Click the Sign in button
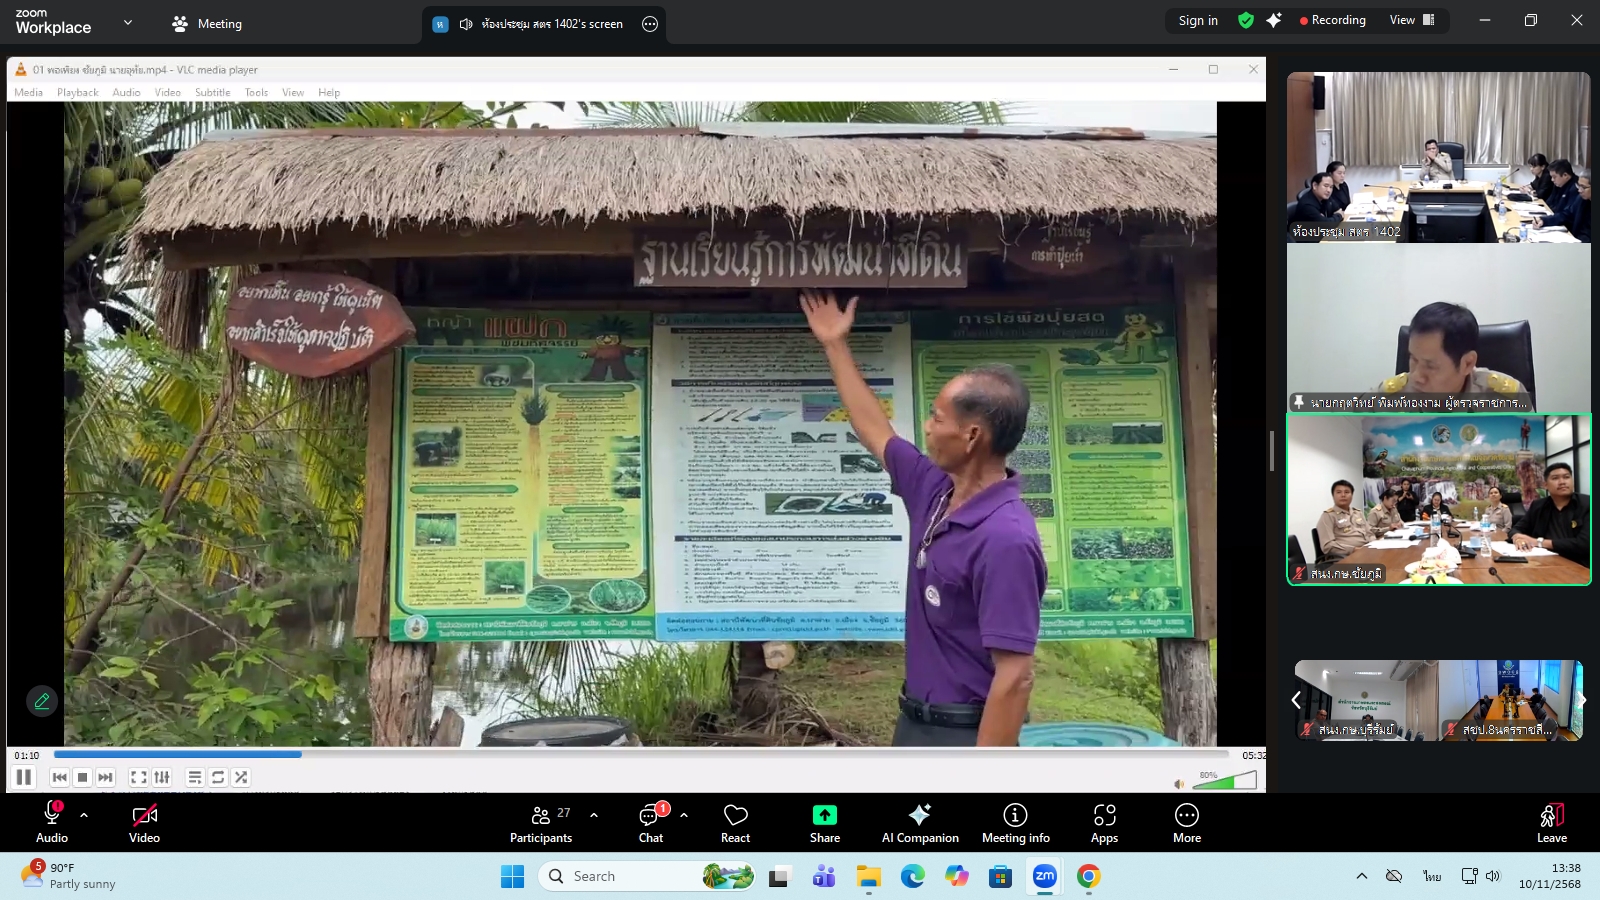Screen dimensions: 1600x900 click(x=1197, y=20)
